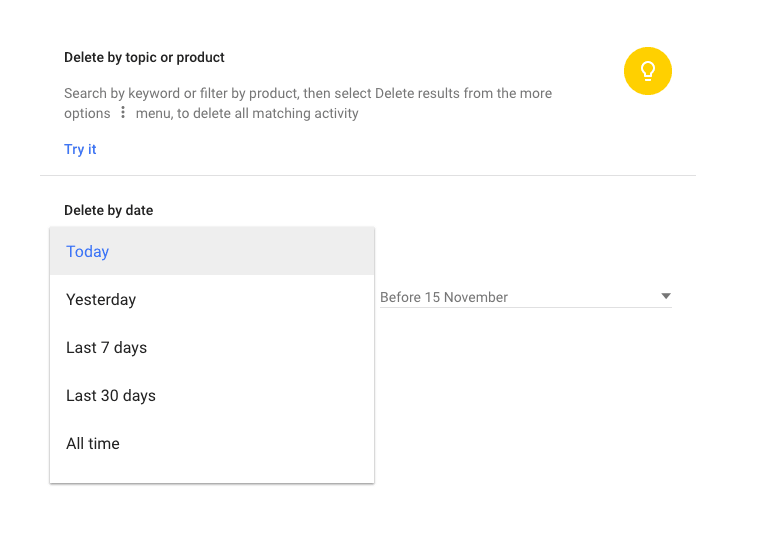Click the Before 15 November date field
783x546 pixels.
point(526,297)
